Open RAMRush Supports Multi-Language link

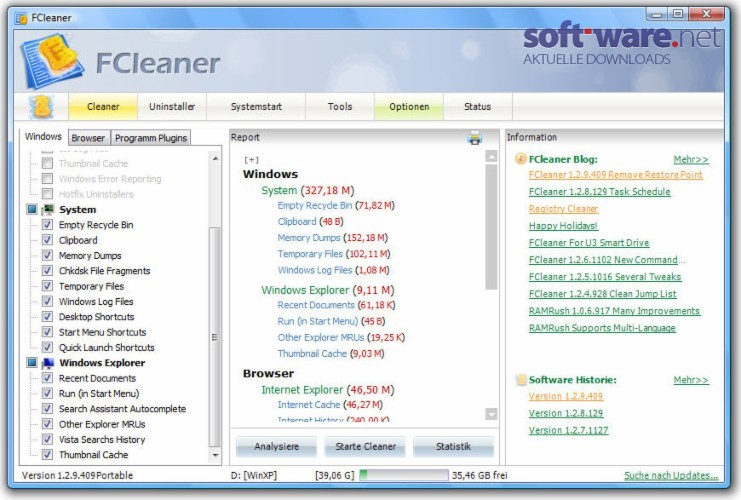point(602,328)
